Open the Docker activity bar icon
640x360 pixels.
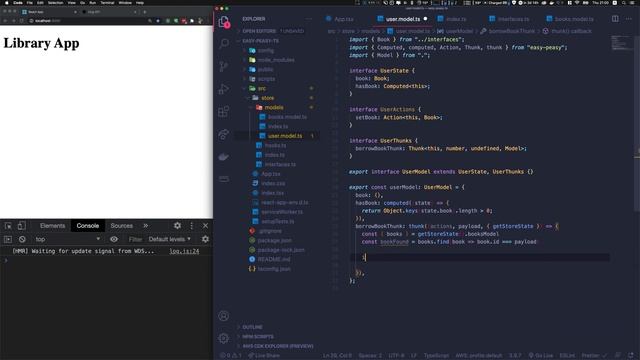point(224,157)
